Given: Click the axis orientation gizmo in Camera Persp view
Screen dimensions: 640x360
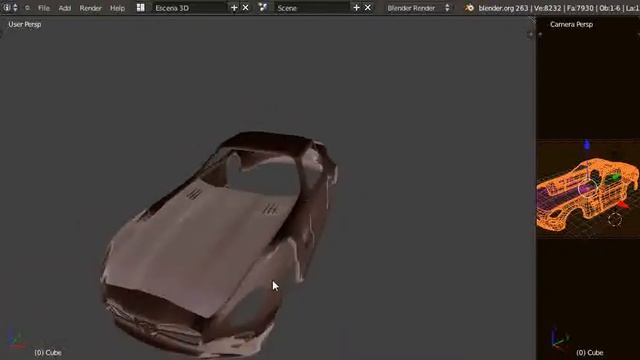Looking at the screenshot, I should tap(559, 338).
